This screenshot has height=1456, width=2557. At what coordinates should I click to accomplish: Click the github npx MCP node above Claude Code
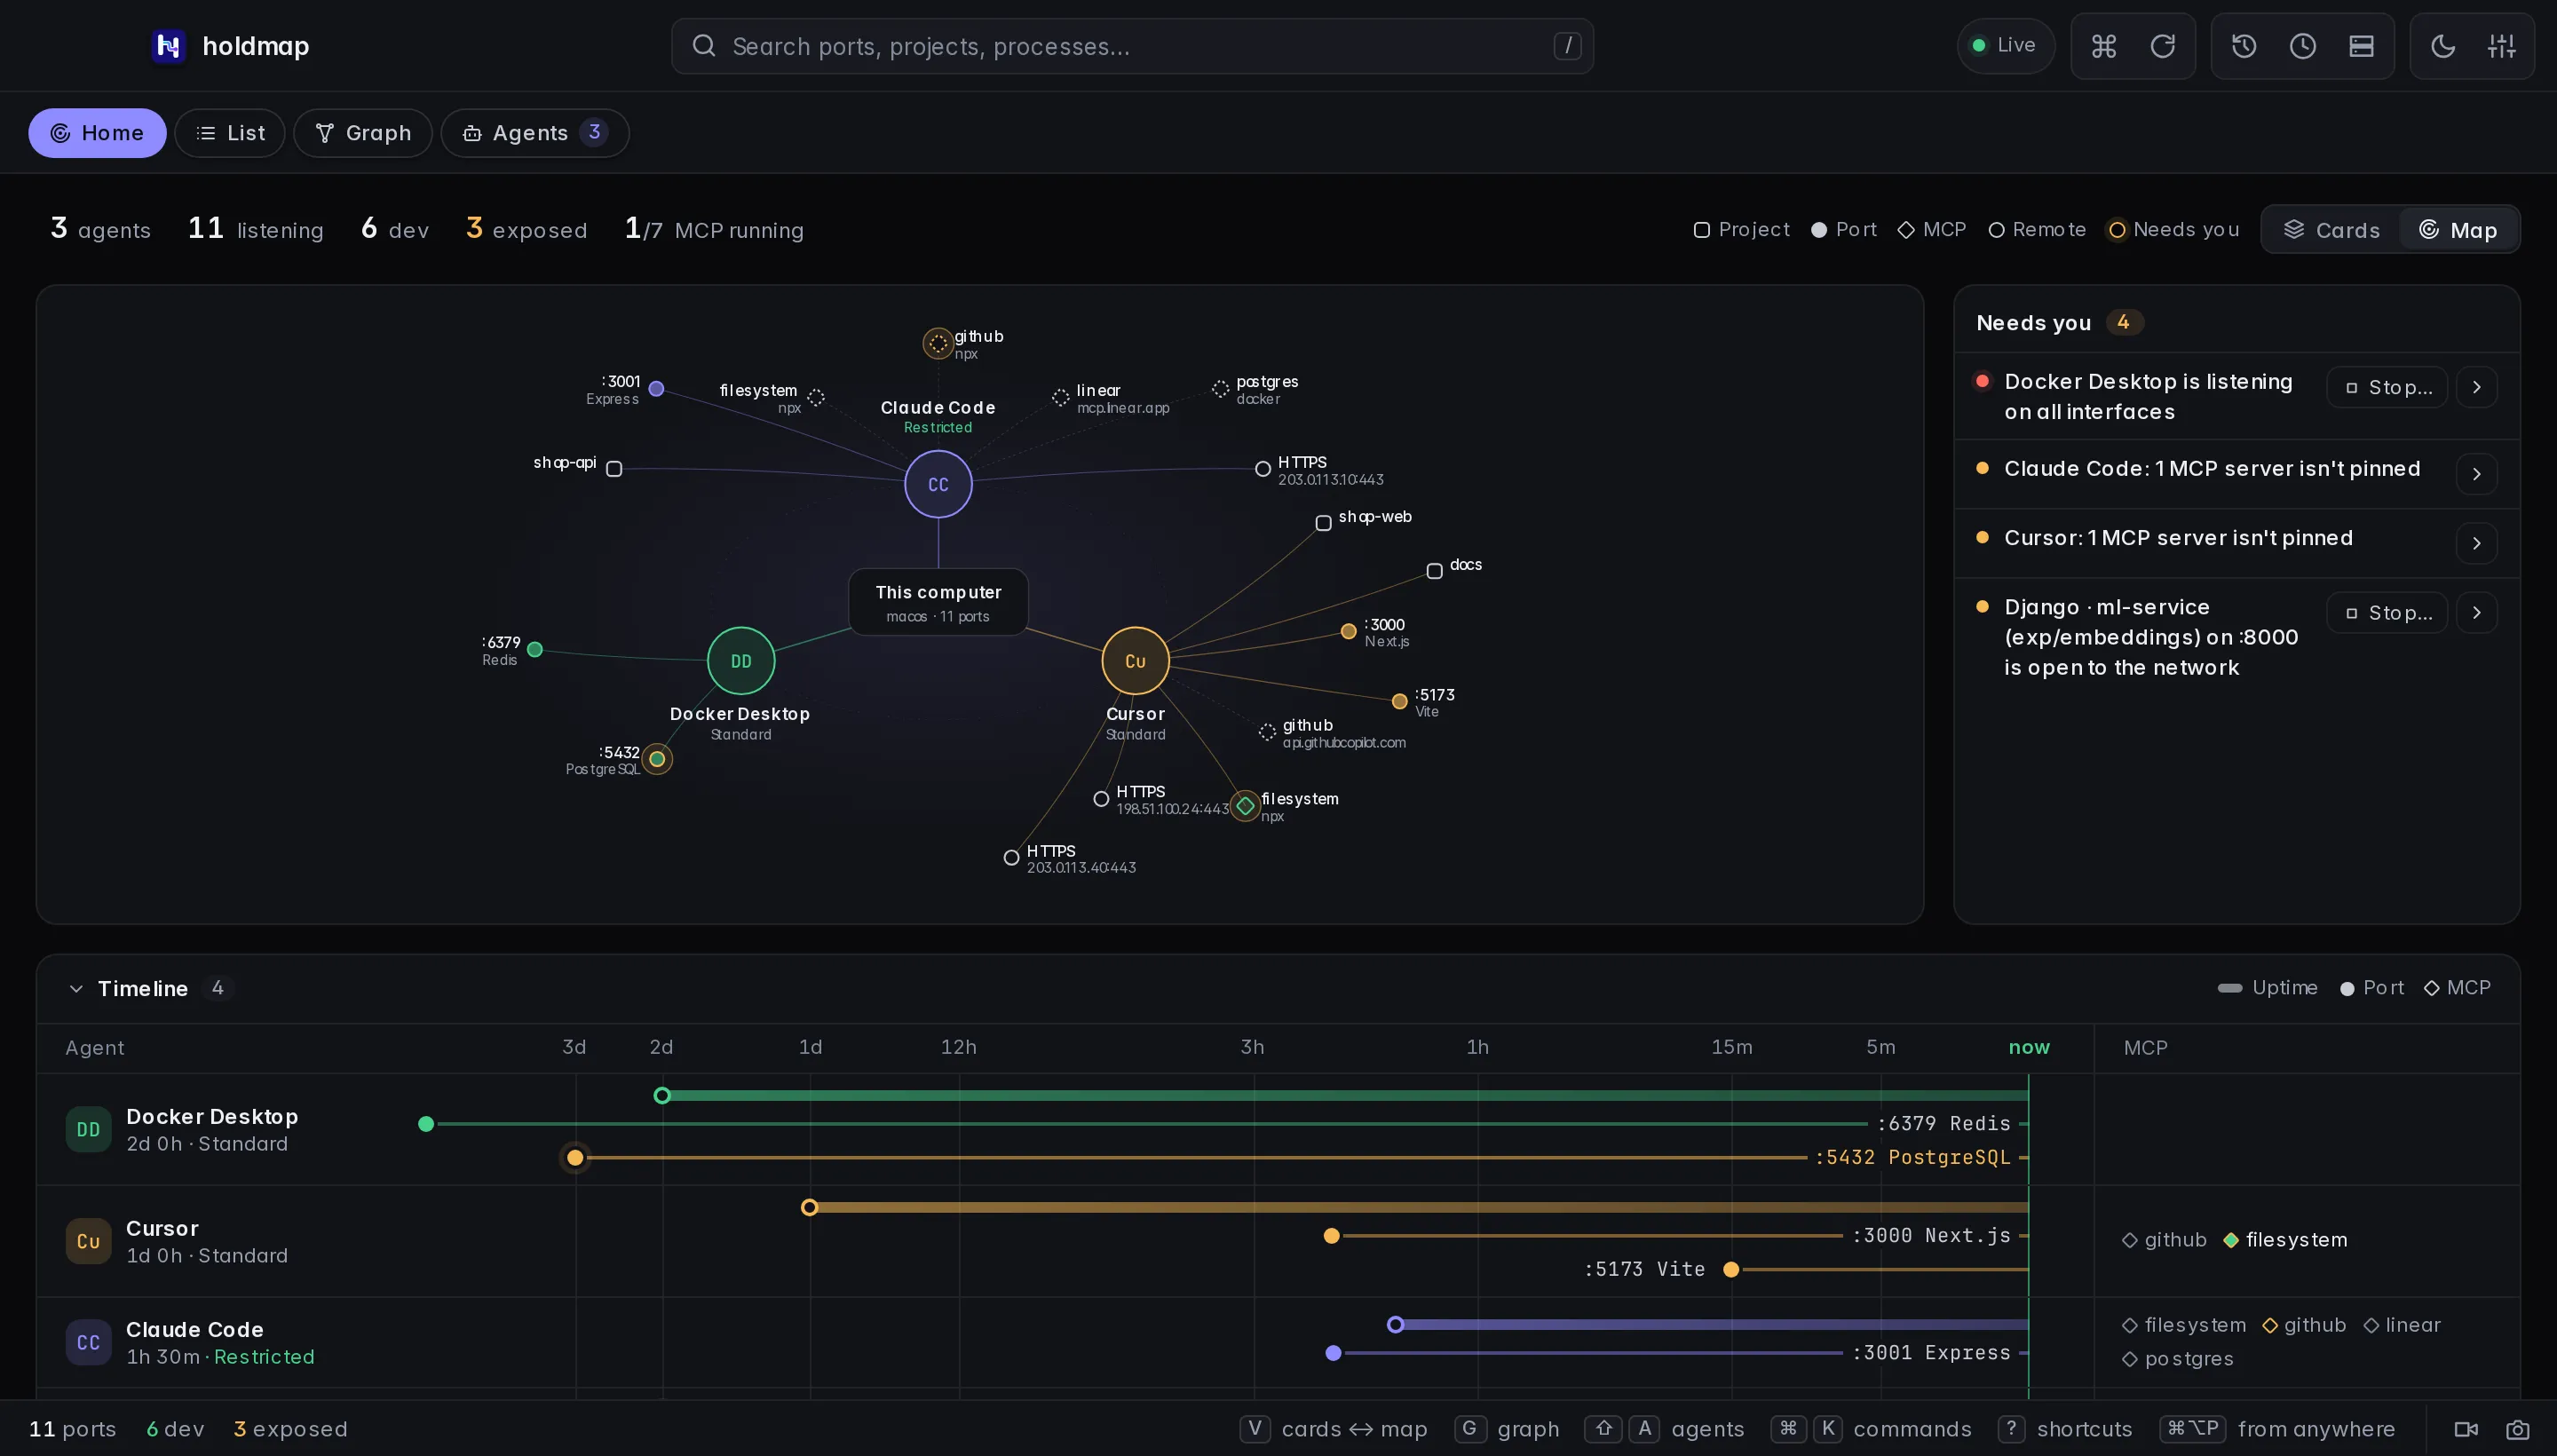coord(938,343)
